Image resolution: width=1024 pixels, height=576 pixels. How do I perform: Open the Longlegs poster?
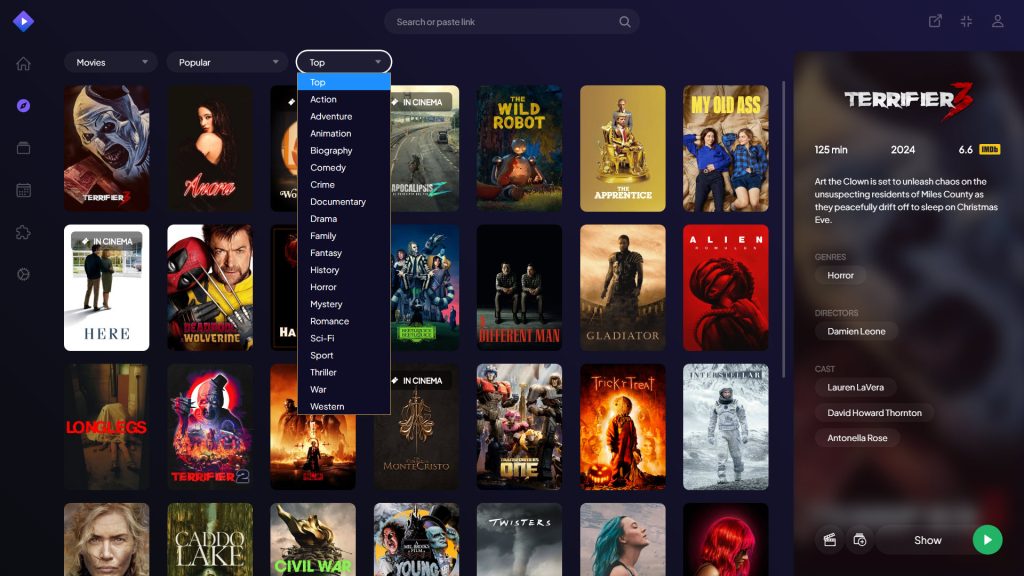pyautogui.click(x=106, y=427)
